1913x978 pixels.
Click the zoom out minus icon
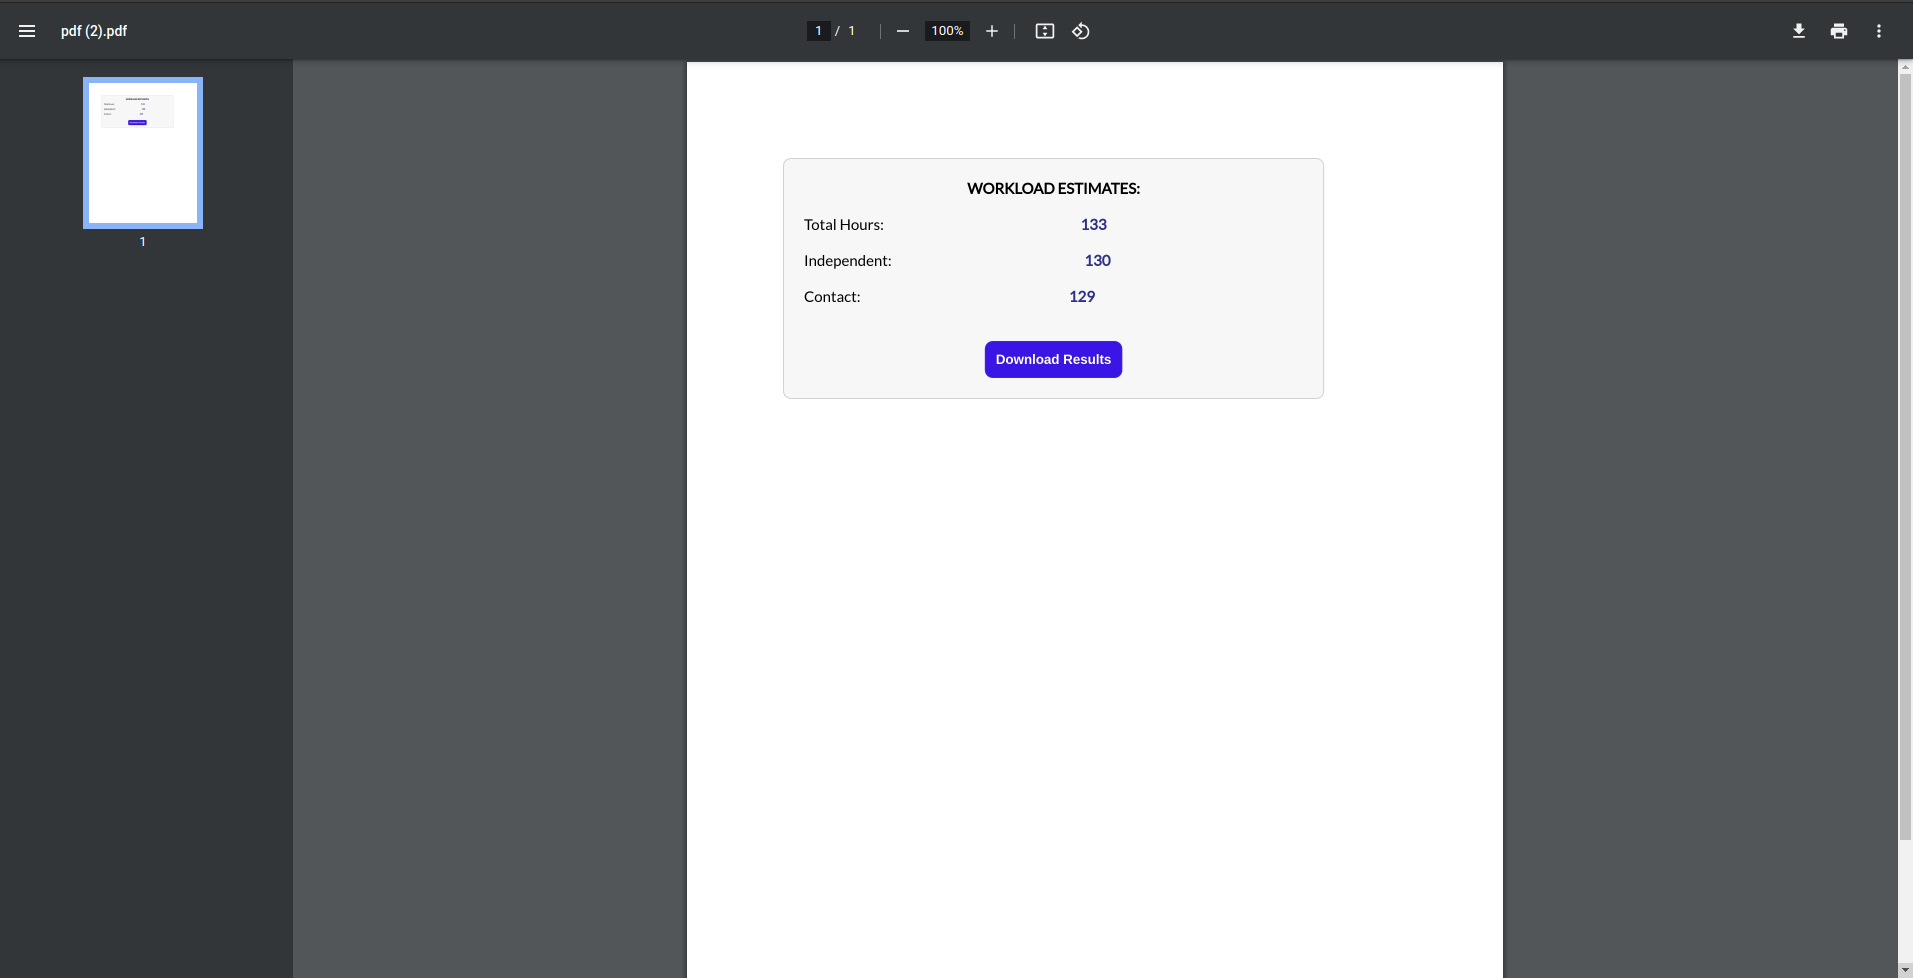pos(901,31)
